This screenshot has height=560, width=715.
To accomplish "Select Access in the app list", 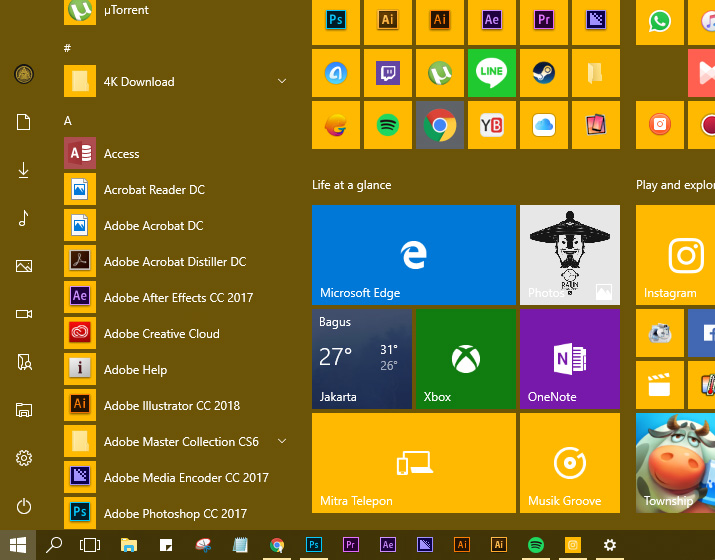I will click(121, 153).
